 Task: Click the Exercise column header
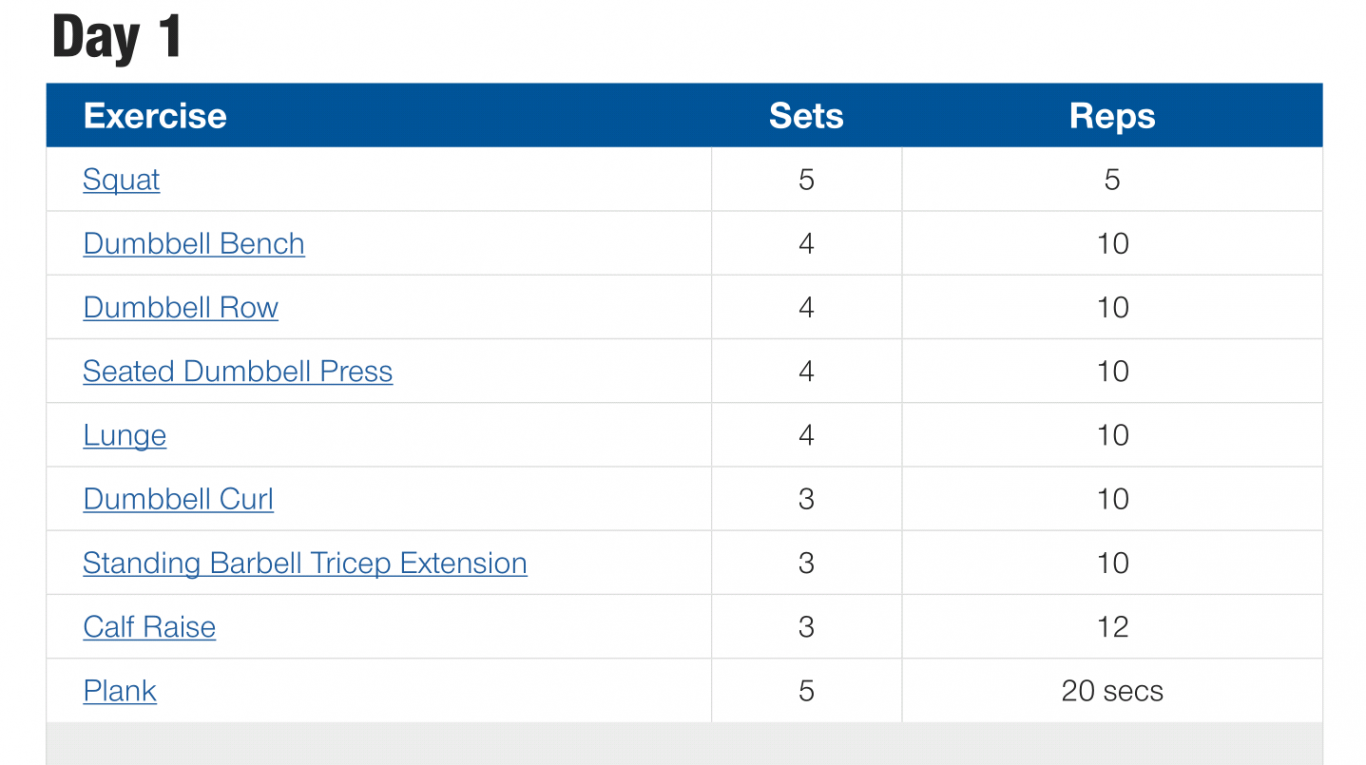tap(155, 116)
